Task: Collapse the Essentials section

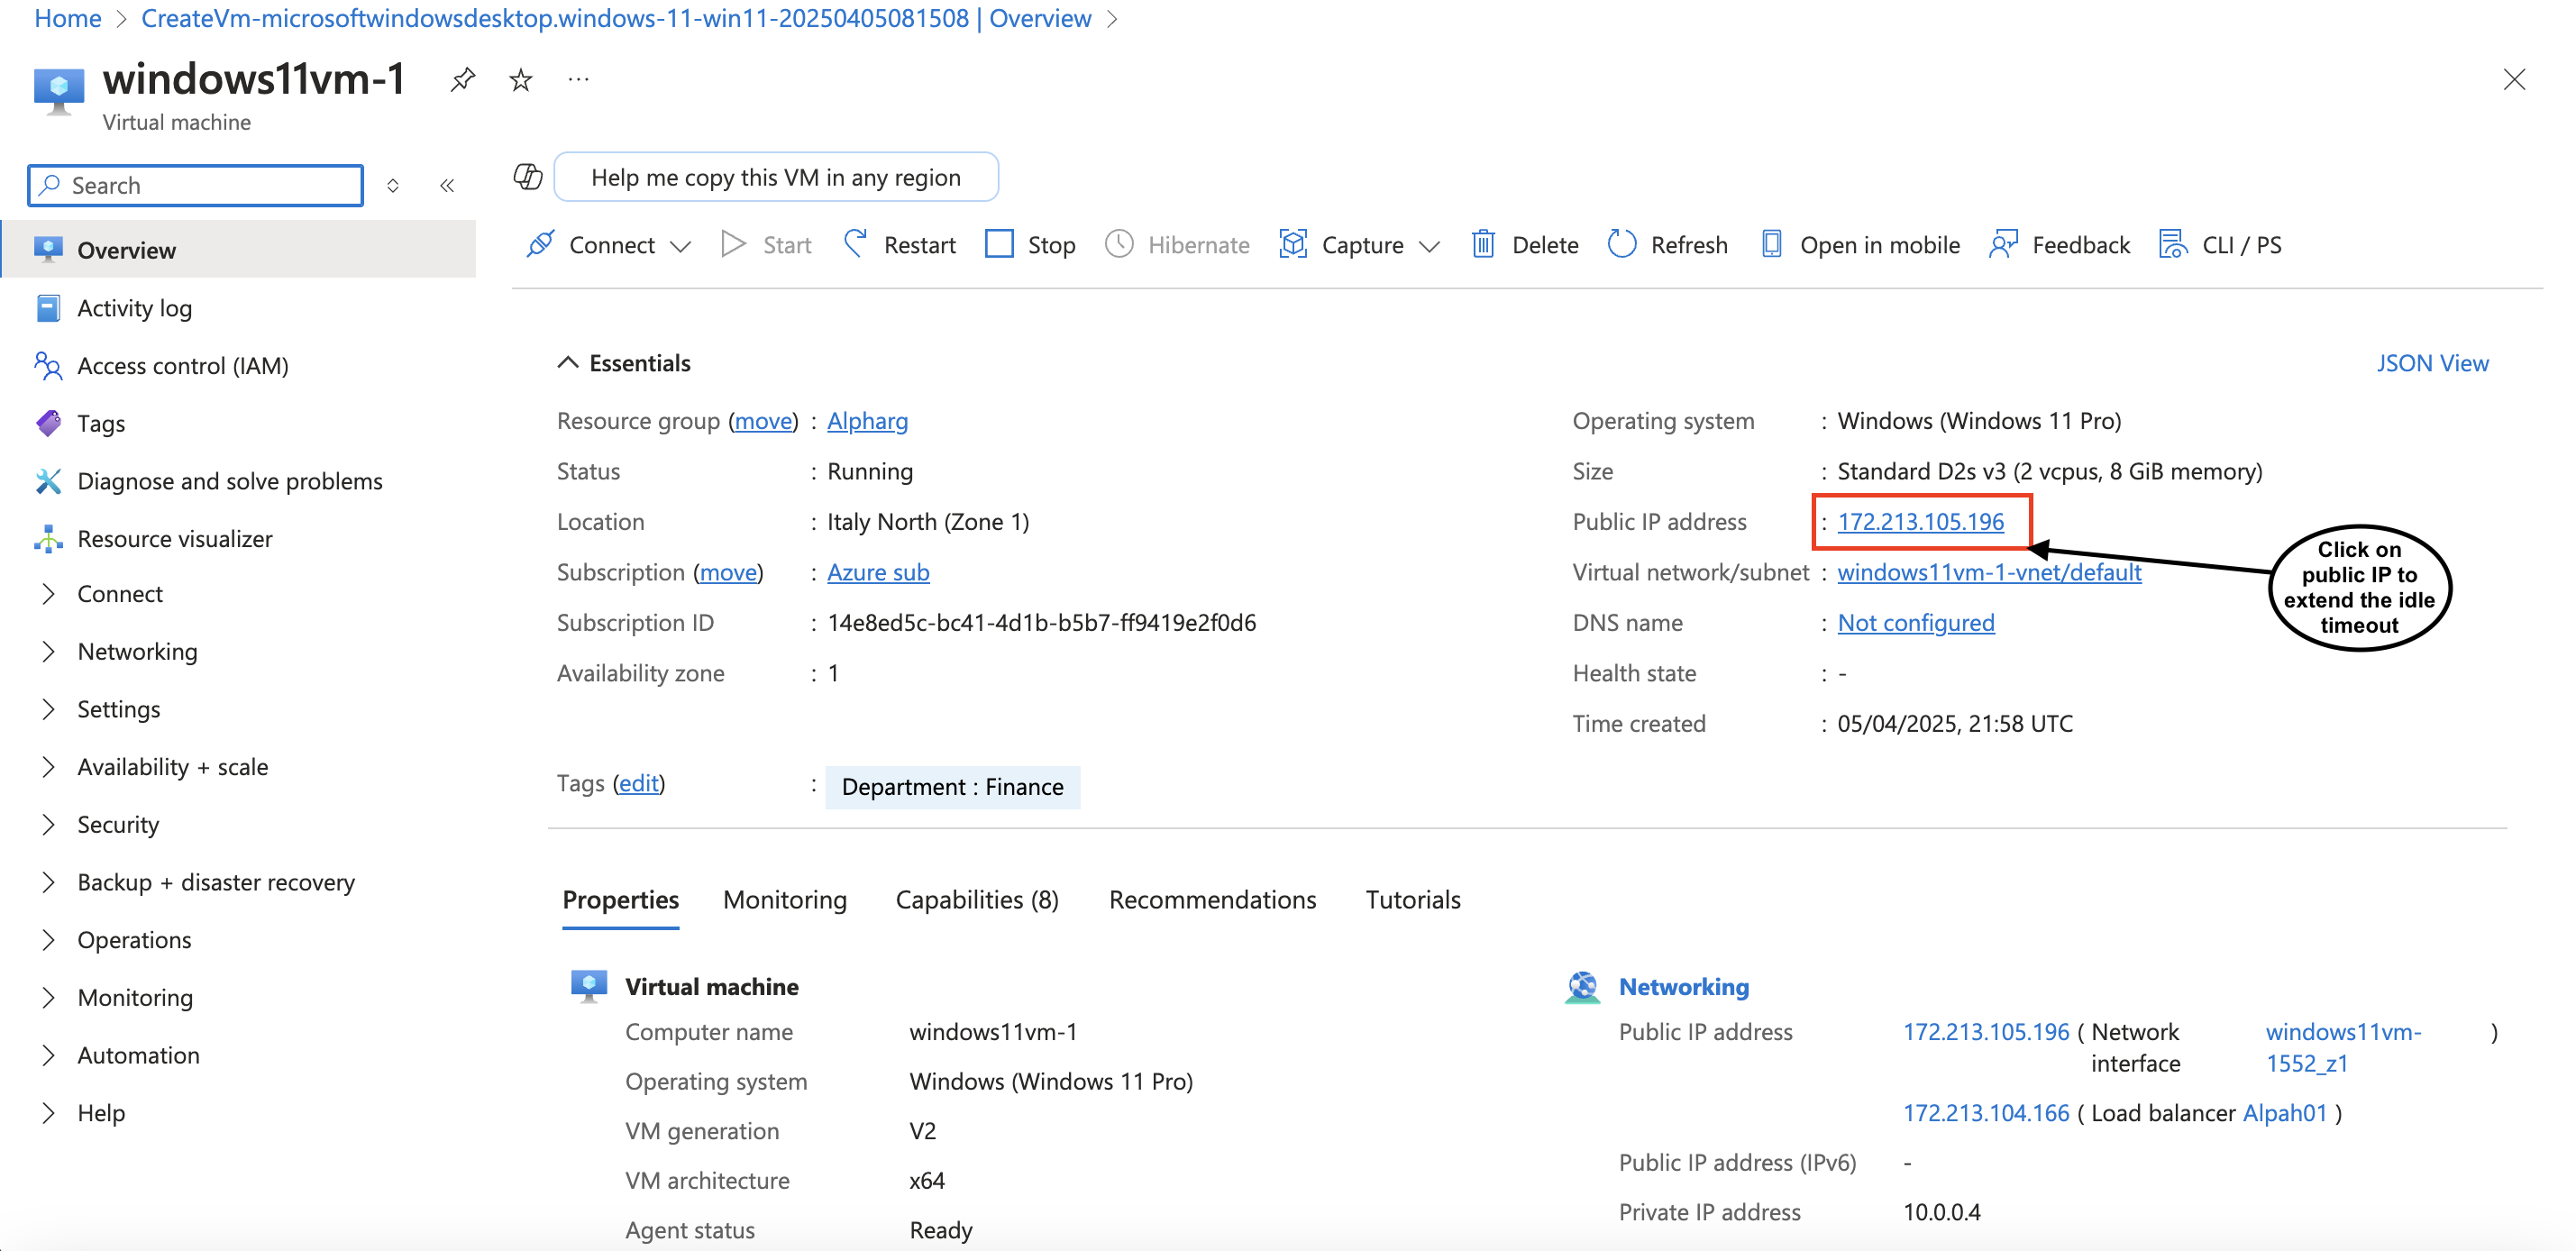Action: [568, 362]
